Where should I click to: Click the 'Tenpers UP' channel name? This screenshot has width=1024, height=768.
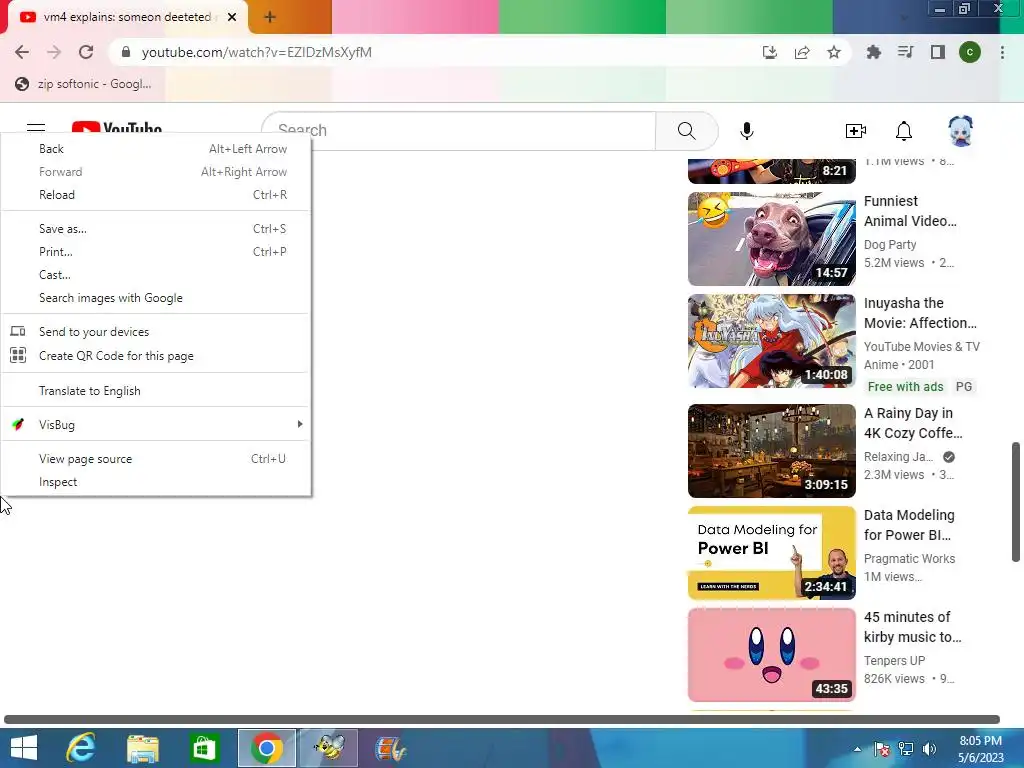(894, 661)
